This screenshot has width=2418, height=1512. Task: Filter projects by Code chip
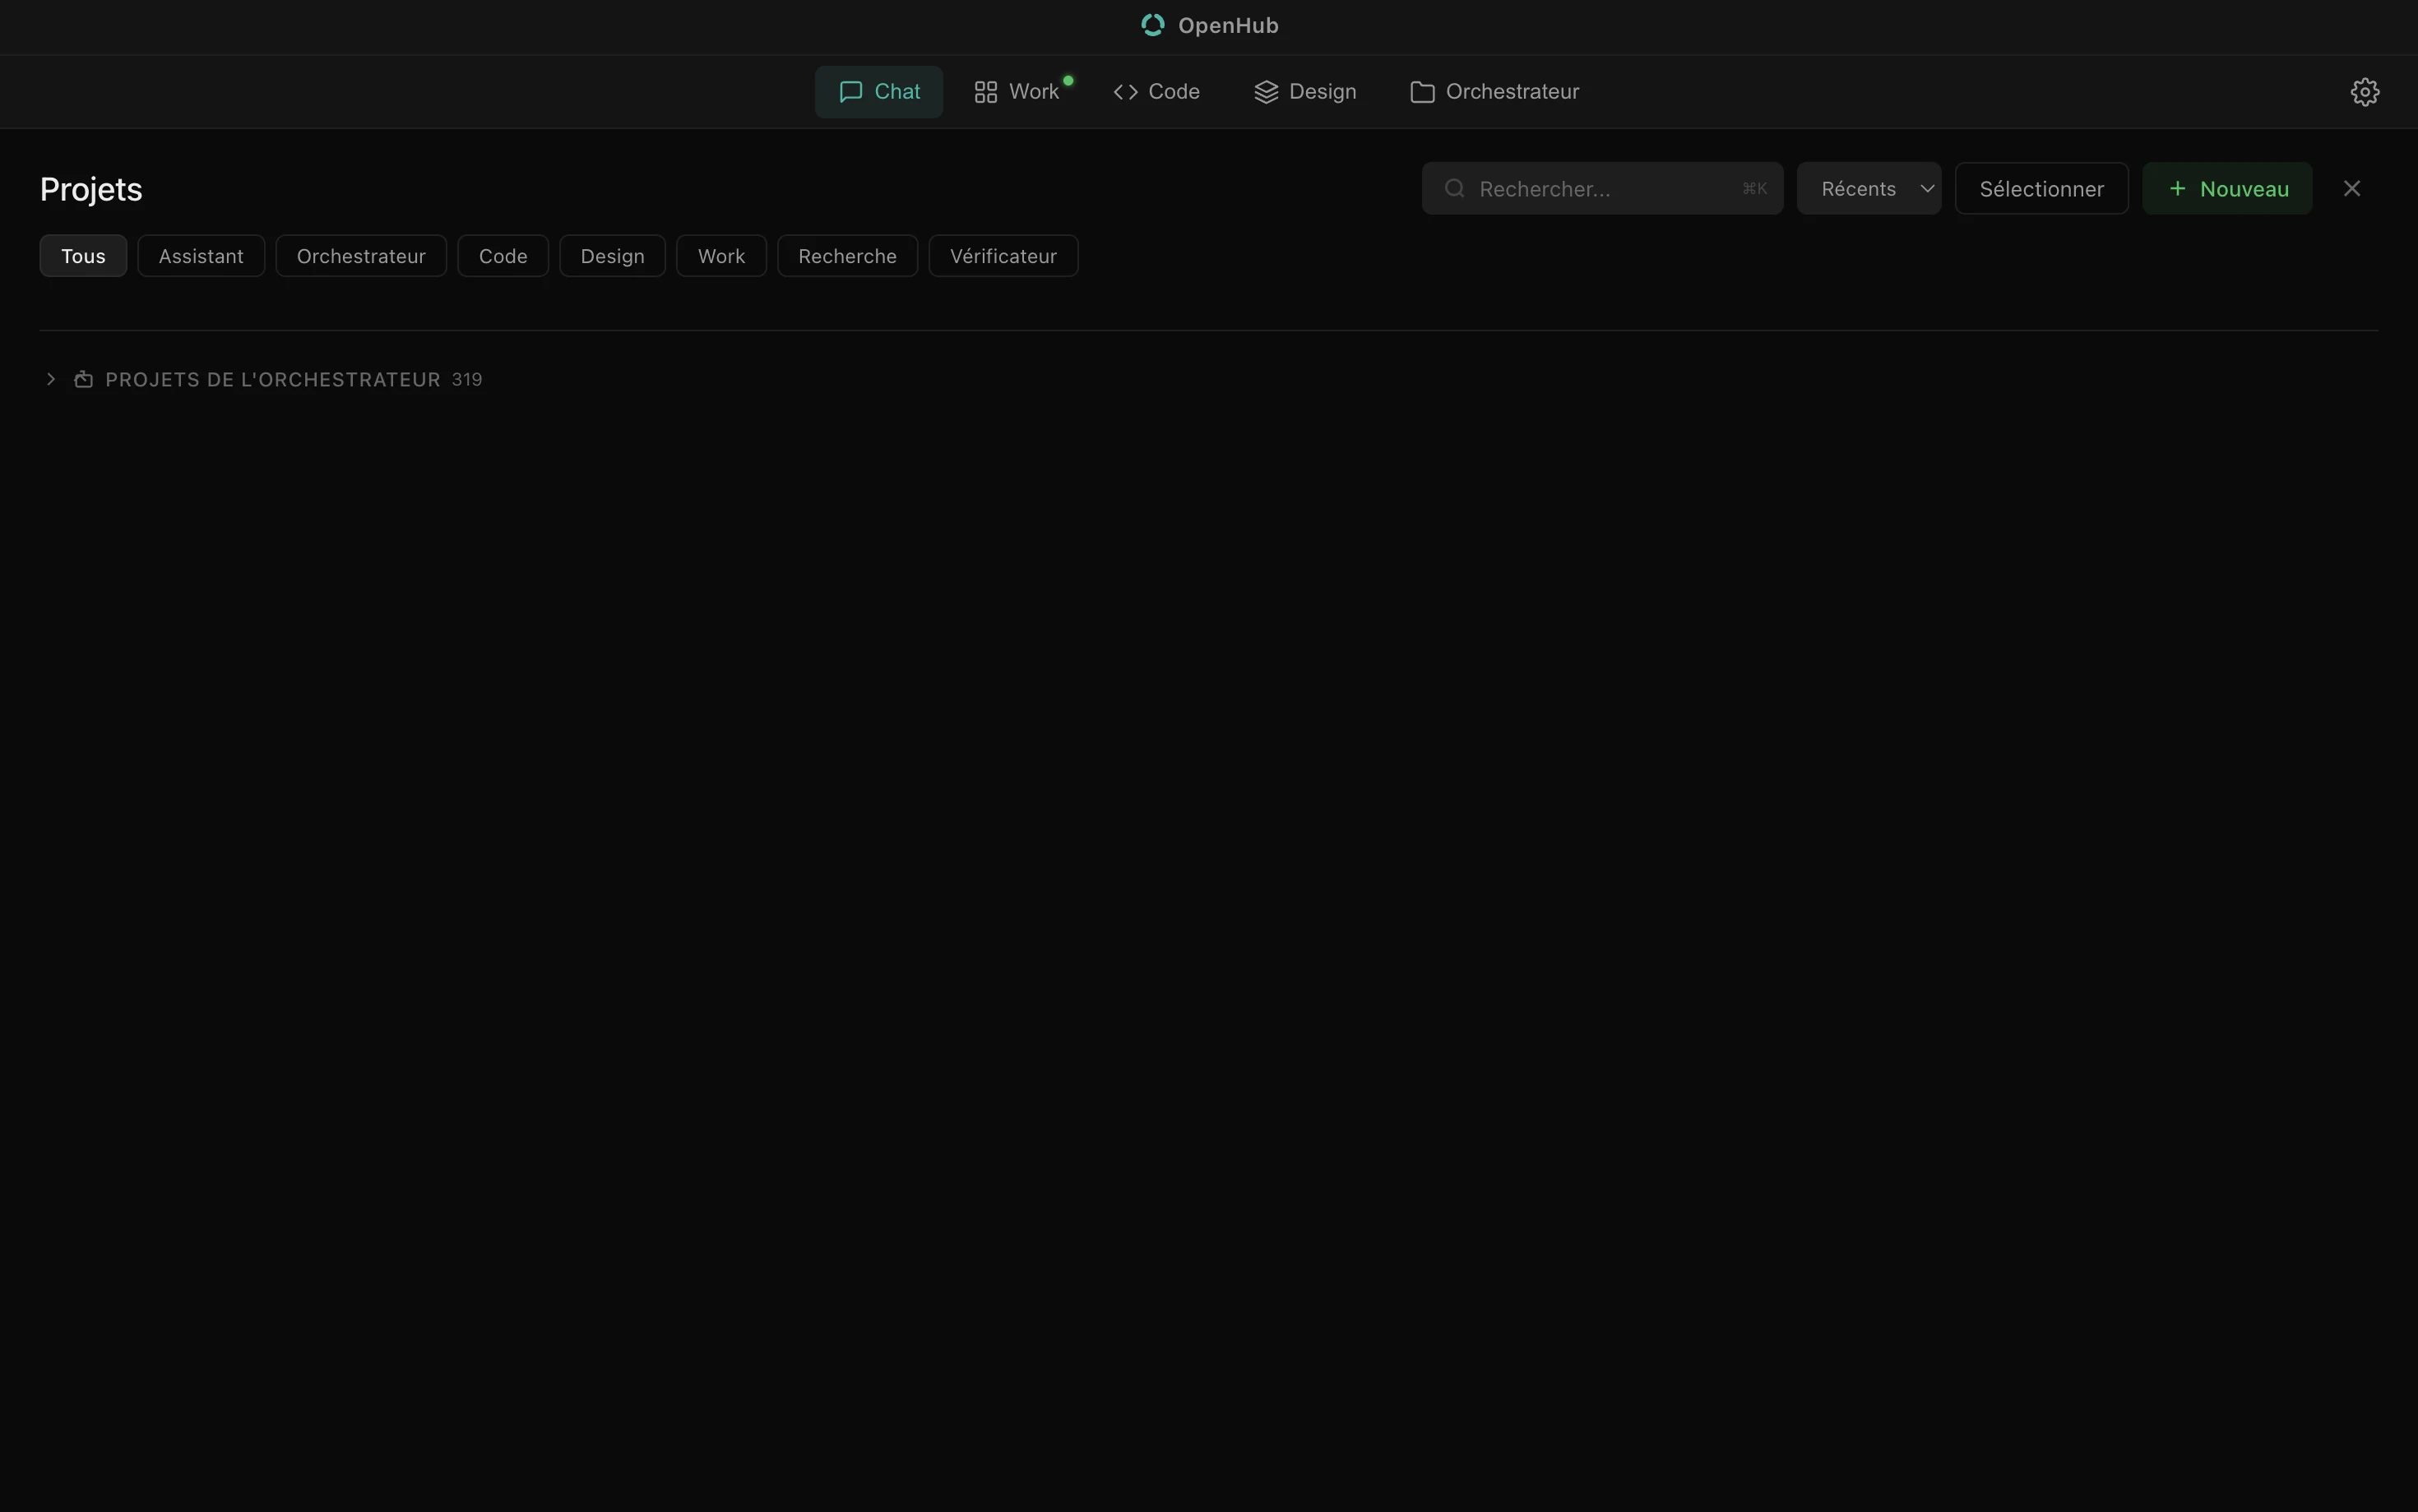pyautogui.click(x=503, y=256)
